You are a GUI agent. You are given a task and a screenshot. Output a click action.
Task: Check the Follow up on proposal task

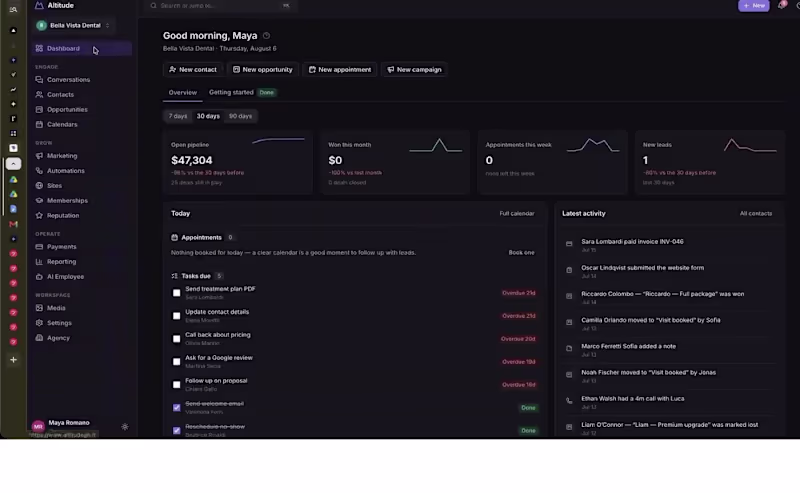point(177,385)
